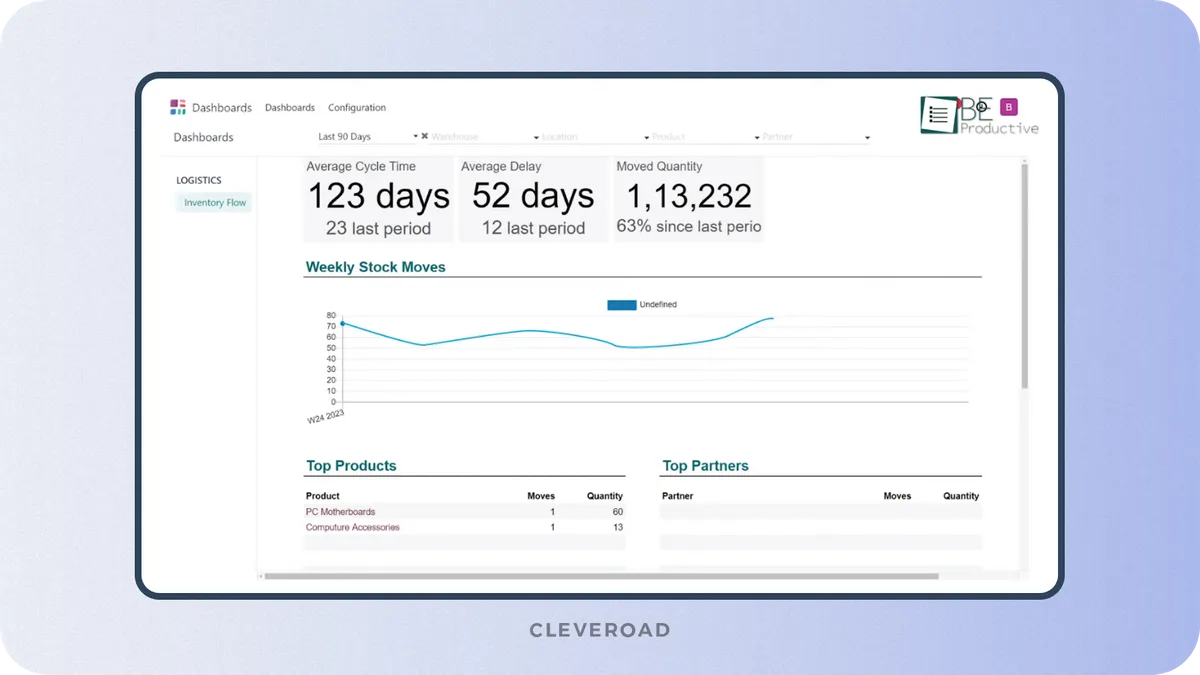Open the Configuration menu

click(357, 108)
